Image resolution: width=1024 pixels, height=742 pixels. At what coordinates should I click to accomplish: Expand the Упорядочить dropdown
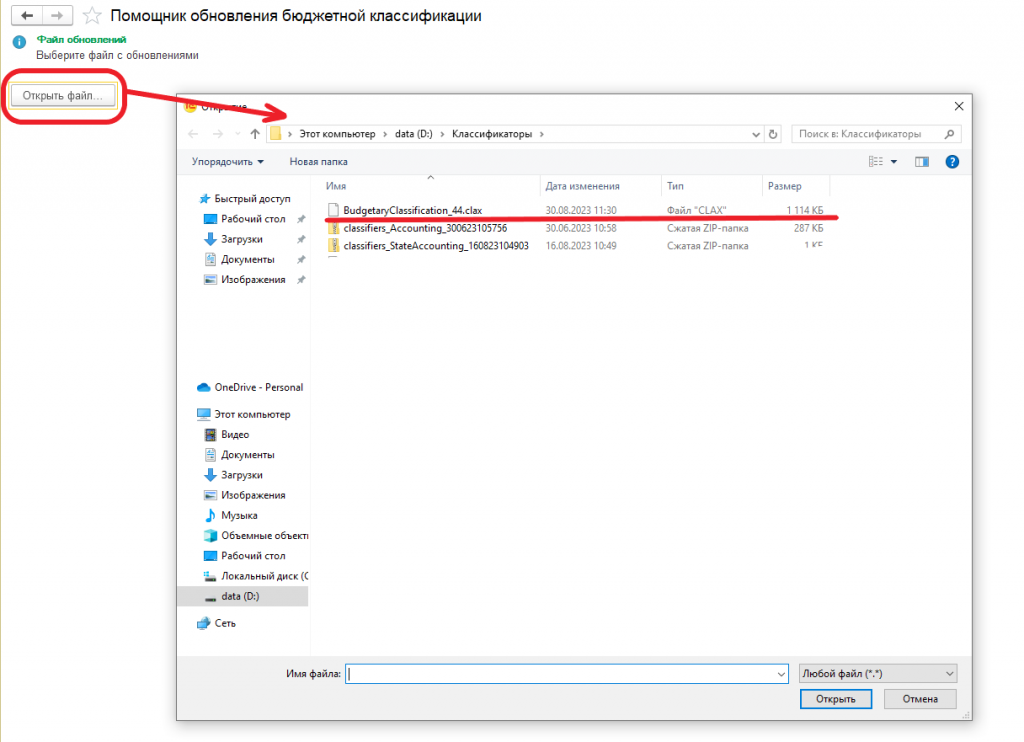coord(227,162)
